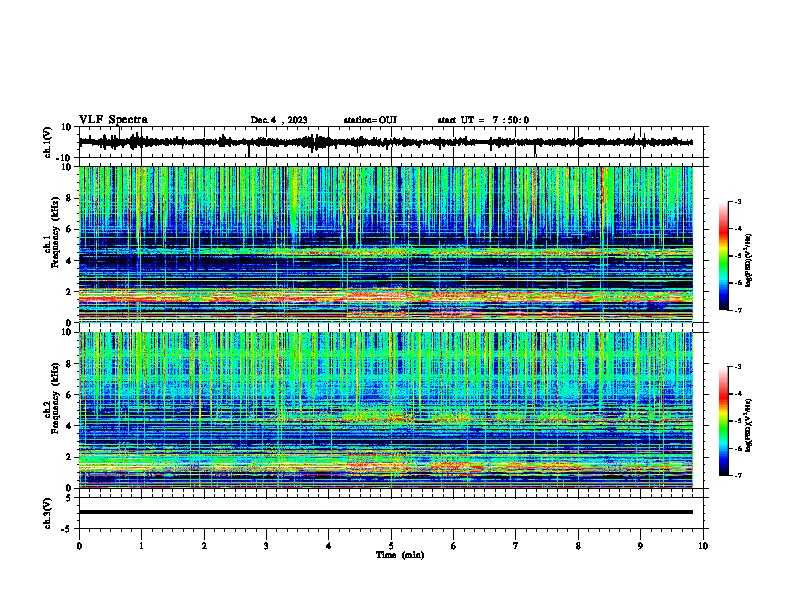This screenshot has width=792, height=612.
Task: Click the "8" tick on ch.1 frequency axis
Action: pos(69,198)
